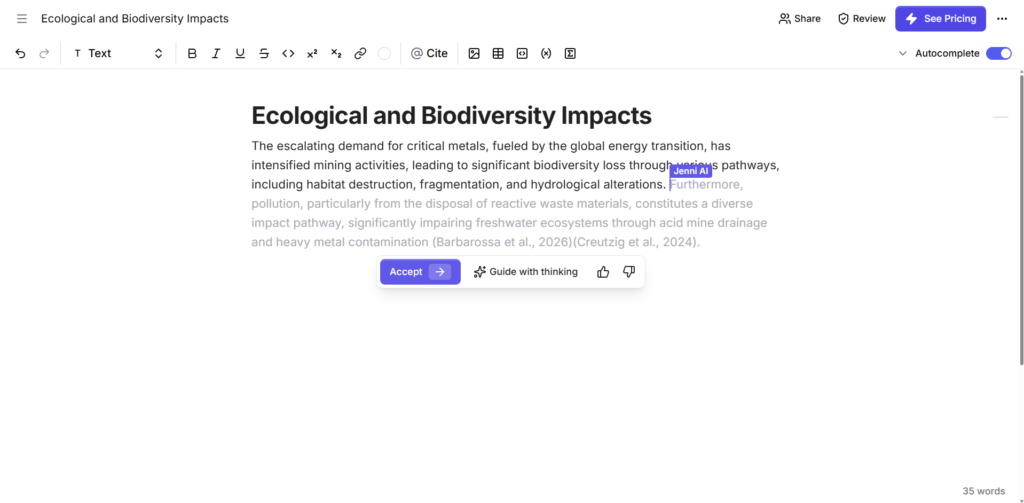Click the document title in header
Viewport: 1024px width, 503px height.
point(135,18)
